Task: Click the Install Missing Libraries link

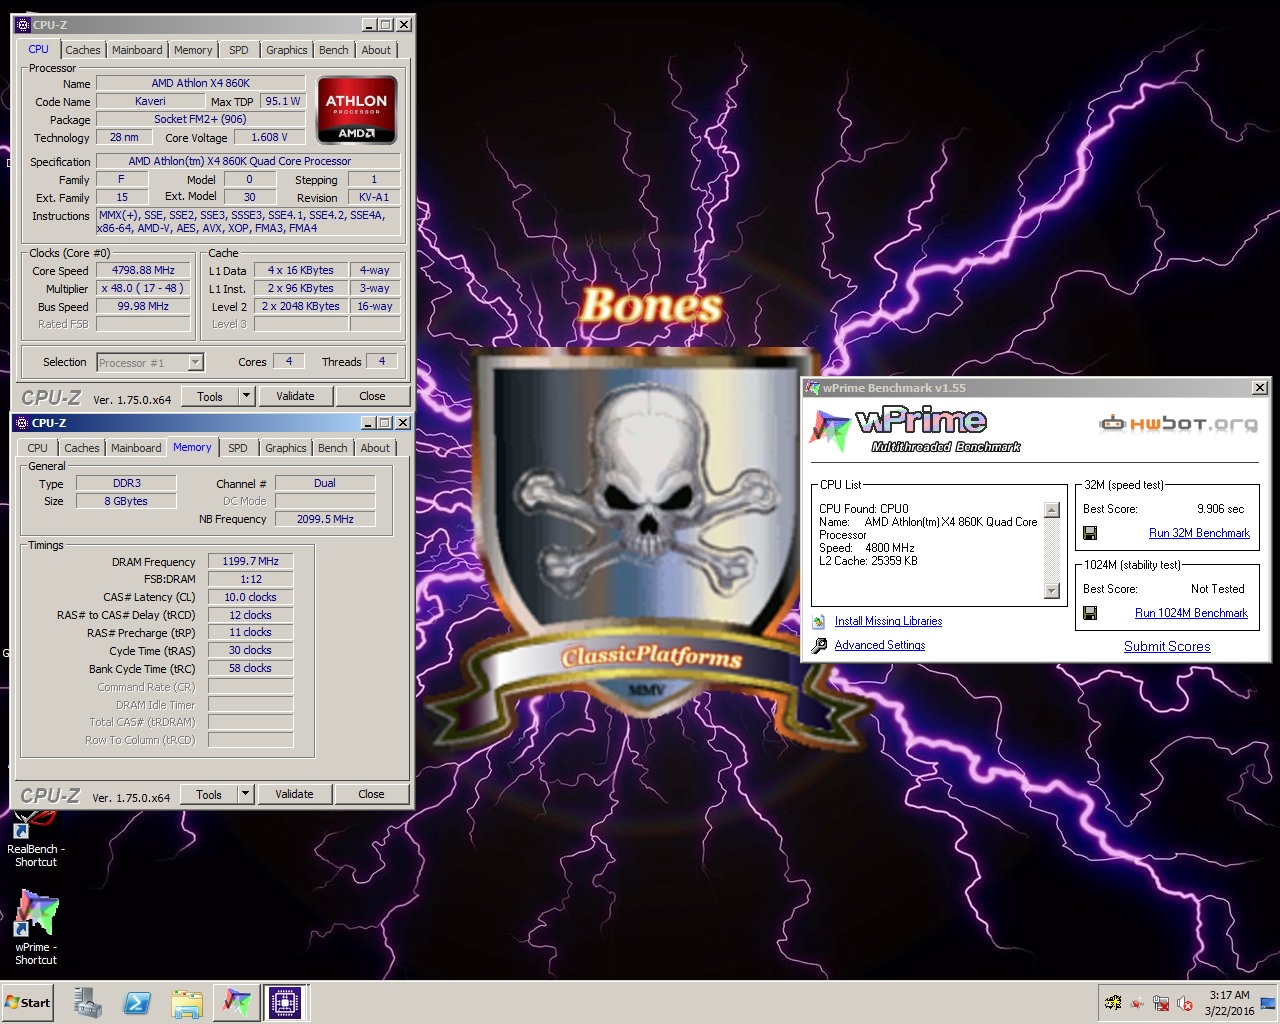Action: click(888, 621)
